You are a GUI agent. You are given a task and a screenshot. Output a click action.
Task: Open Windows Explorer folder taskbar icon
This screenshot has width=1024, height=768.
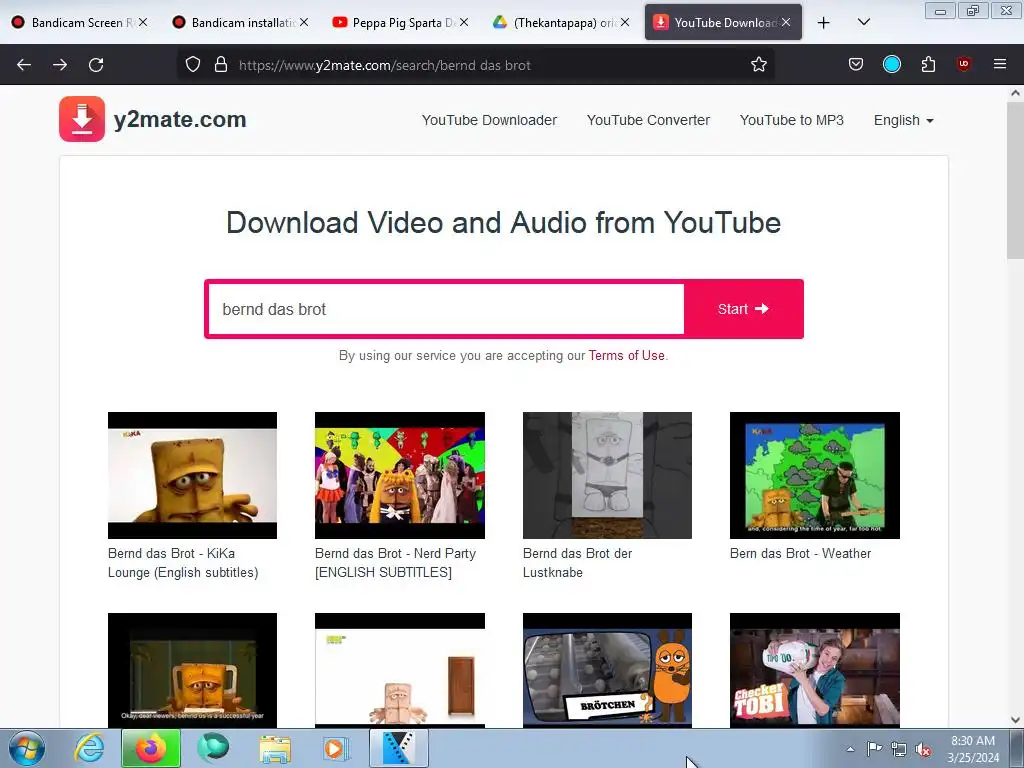tap(275, 748)
